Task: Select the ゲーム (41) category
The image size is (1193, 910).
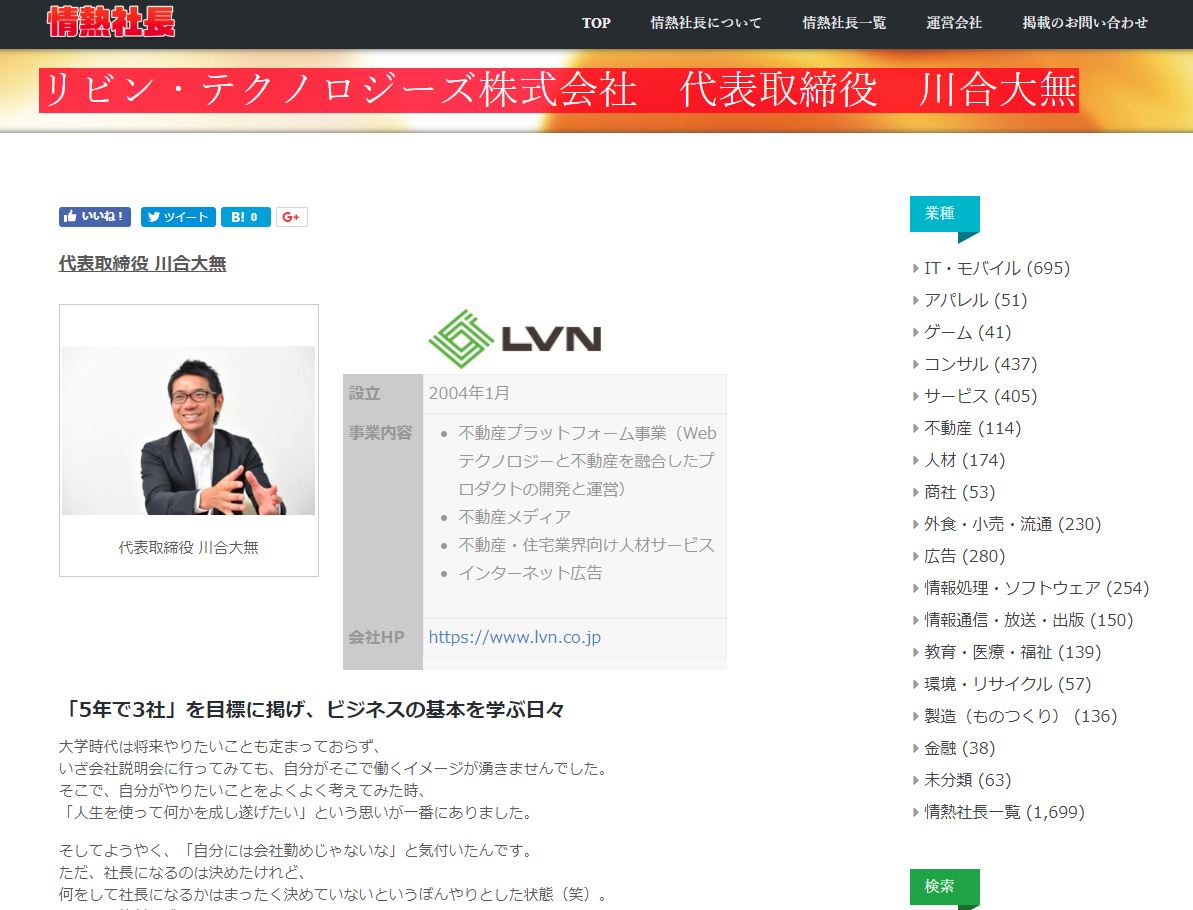Action: tap(968, 332)
